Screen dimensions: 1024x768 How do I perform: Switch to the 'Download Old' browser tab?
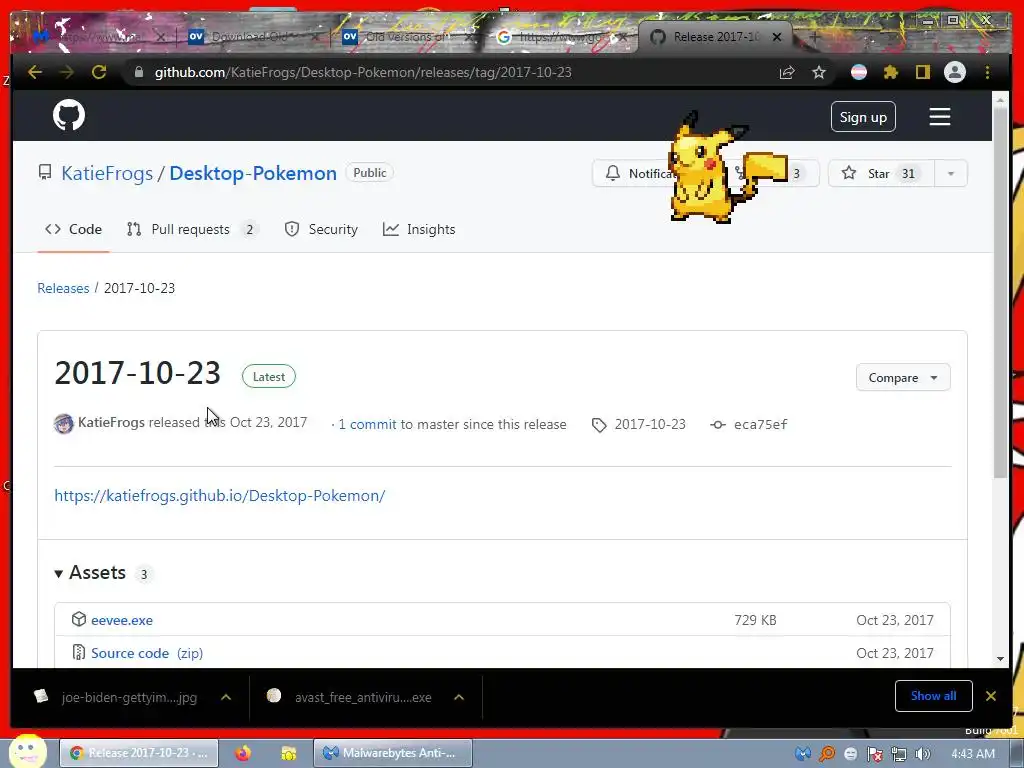[251, 37]
